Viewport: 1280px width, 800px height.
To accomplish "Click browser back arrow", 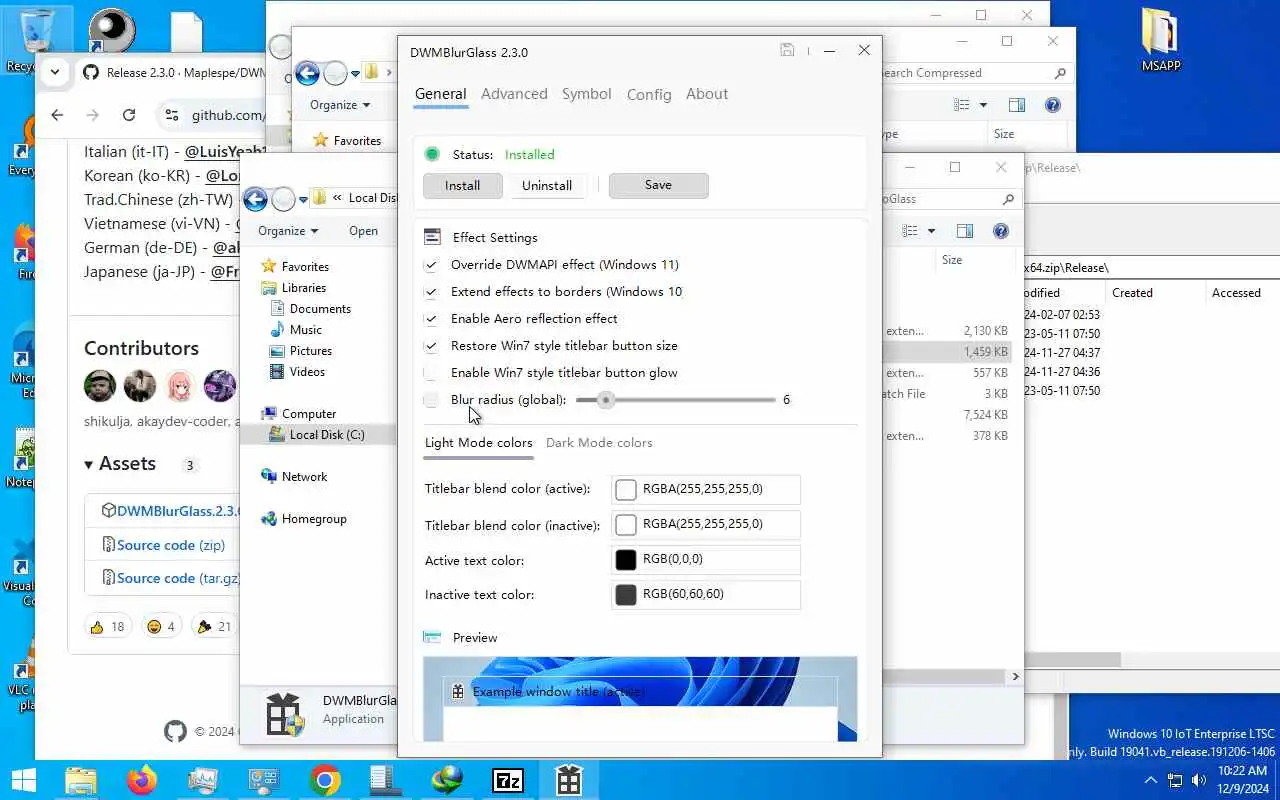I will coord(57,115).
